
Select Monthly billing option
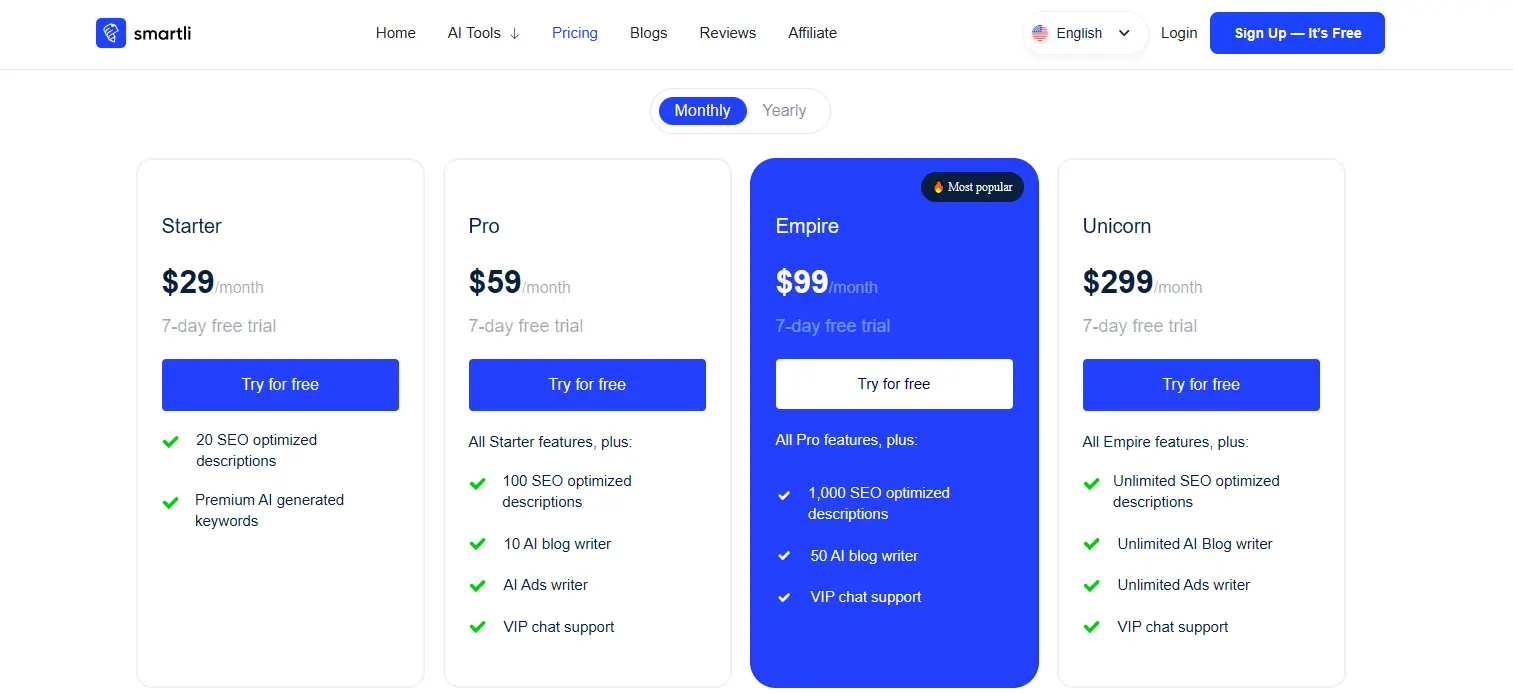click(x=702, y=111)
